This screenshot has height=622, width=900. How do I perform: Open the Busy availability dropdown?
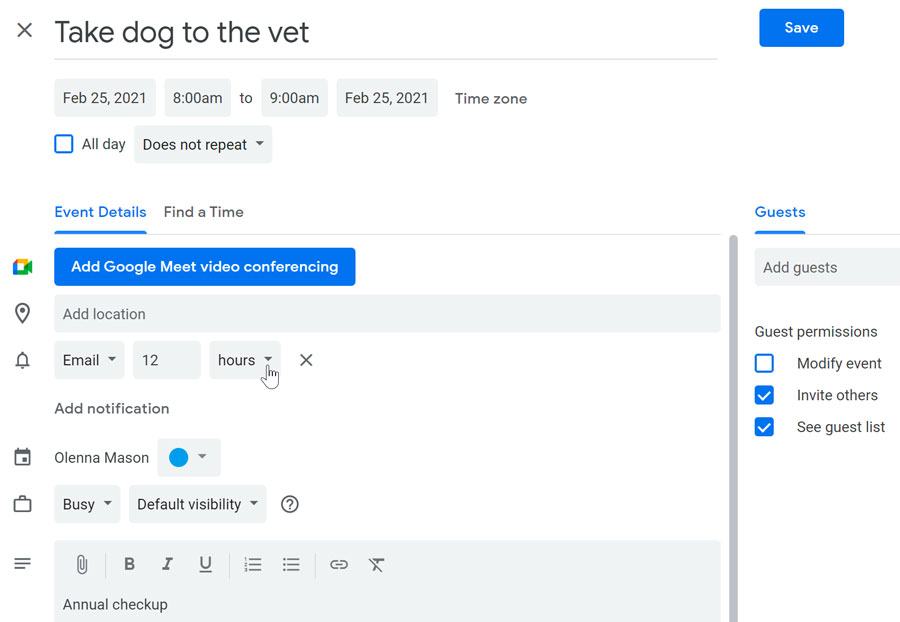(x=87, y=504)
